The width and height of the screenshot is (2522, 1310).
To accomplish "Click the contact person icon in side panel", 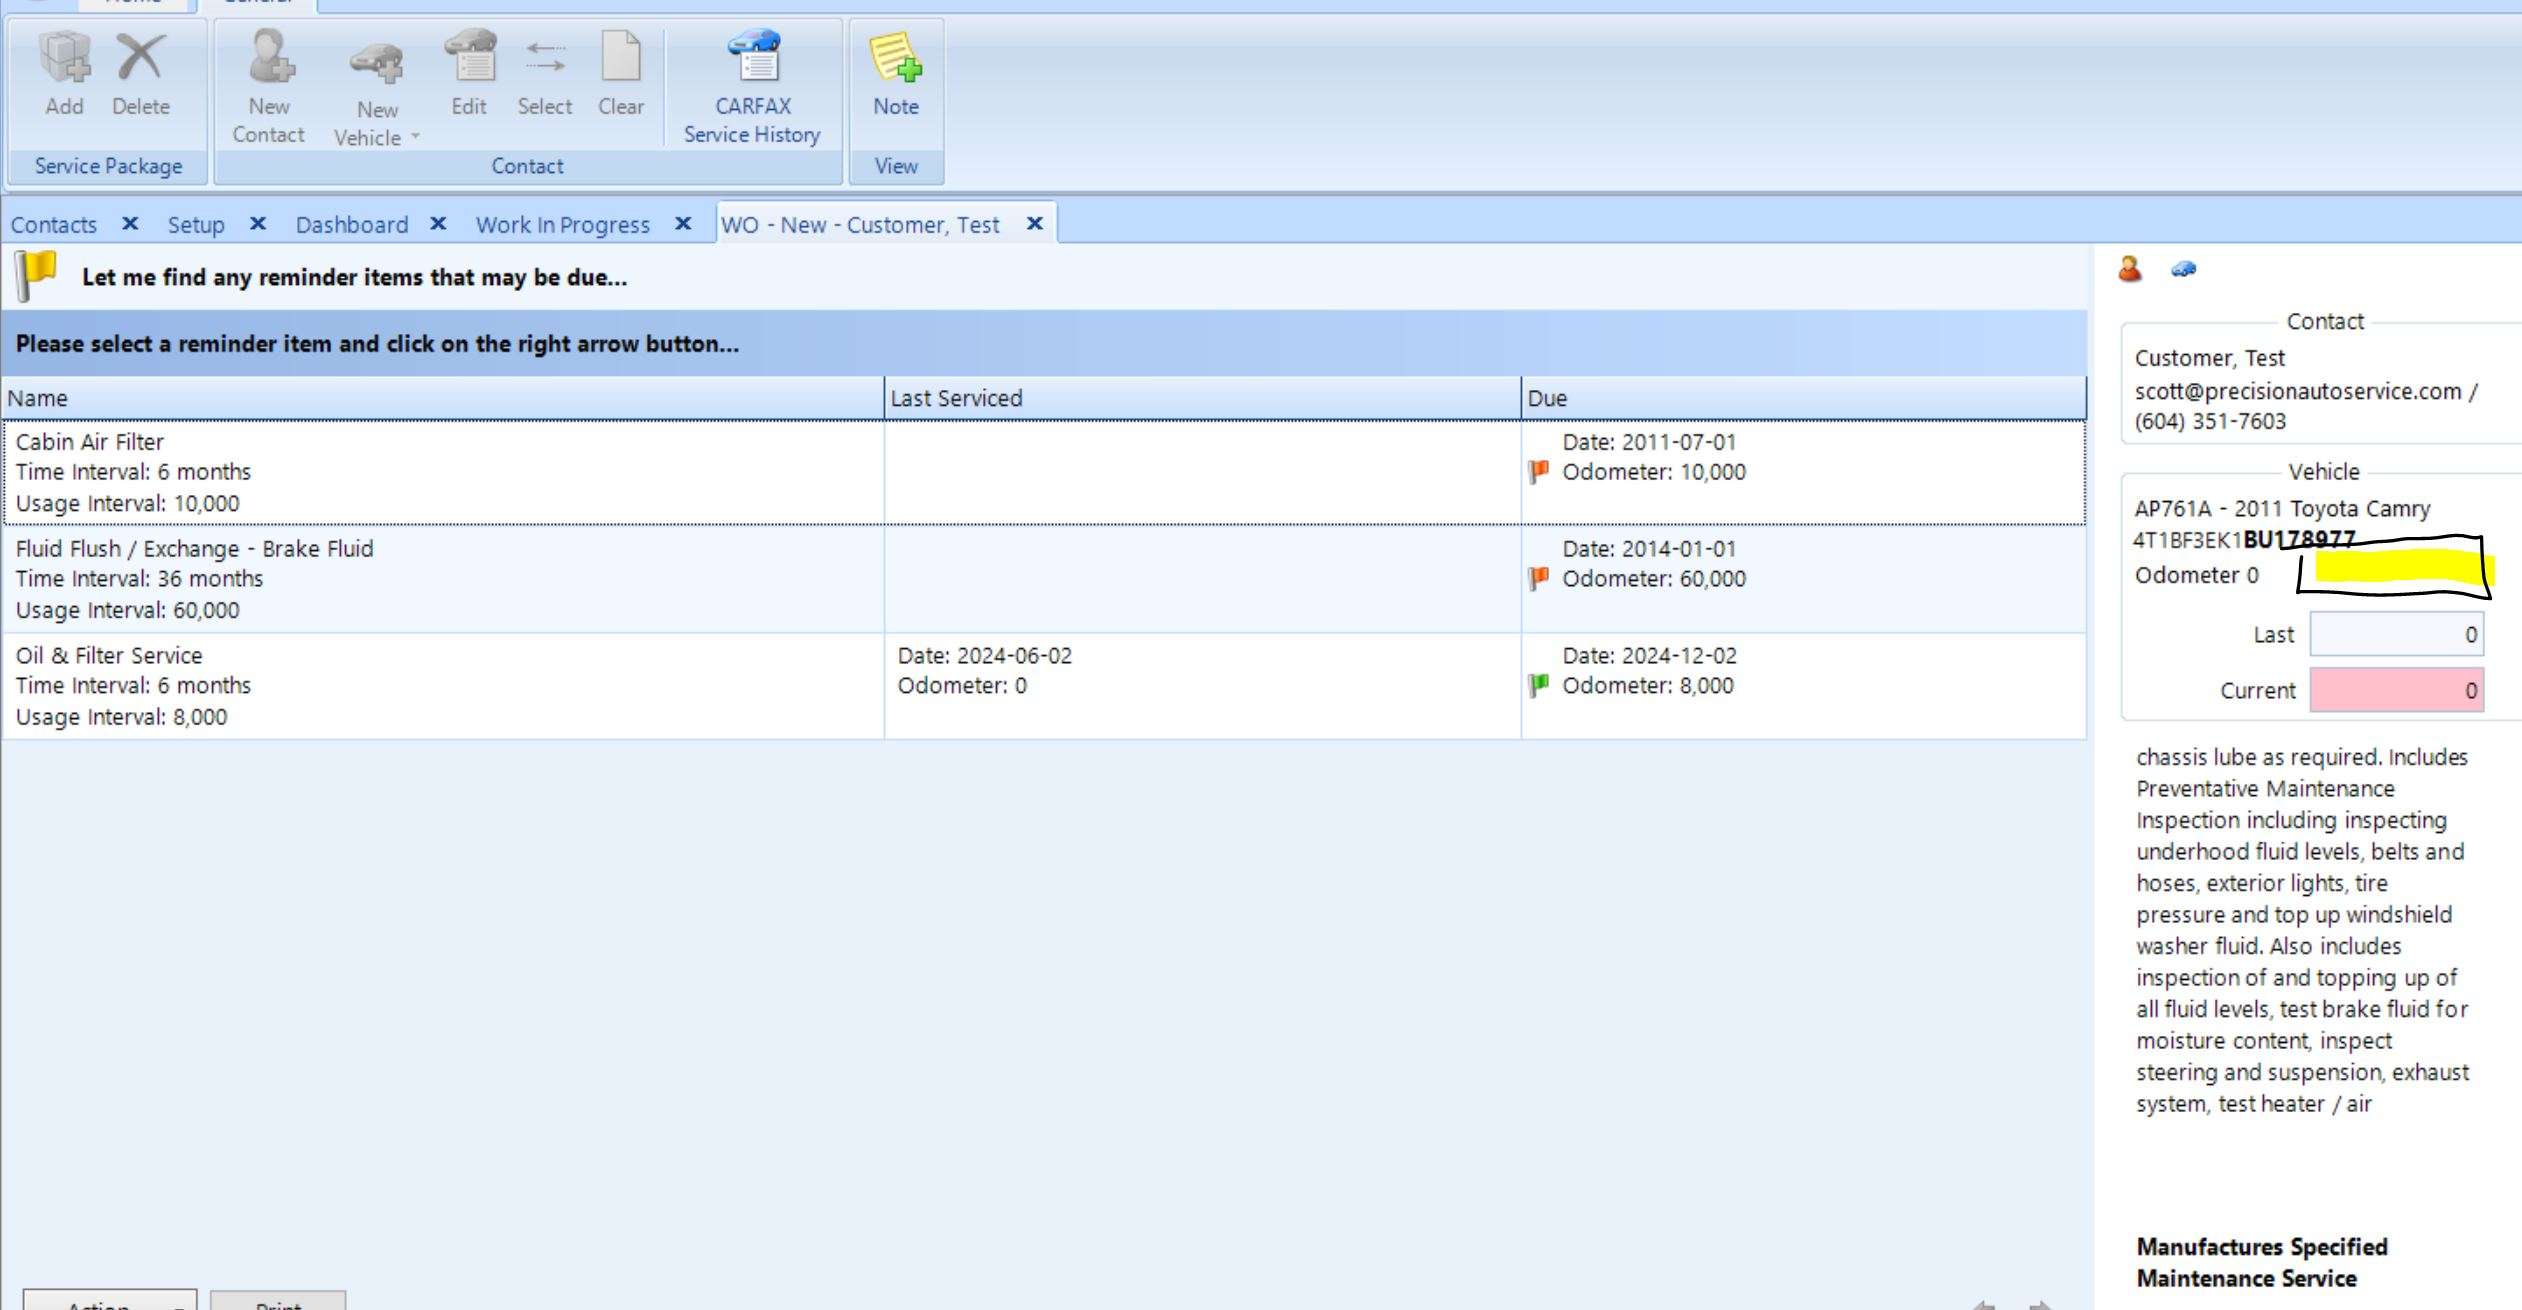I will [2130, 269].
